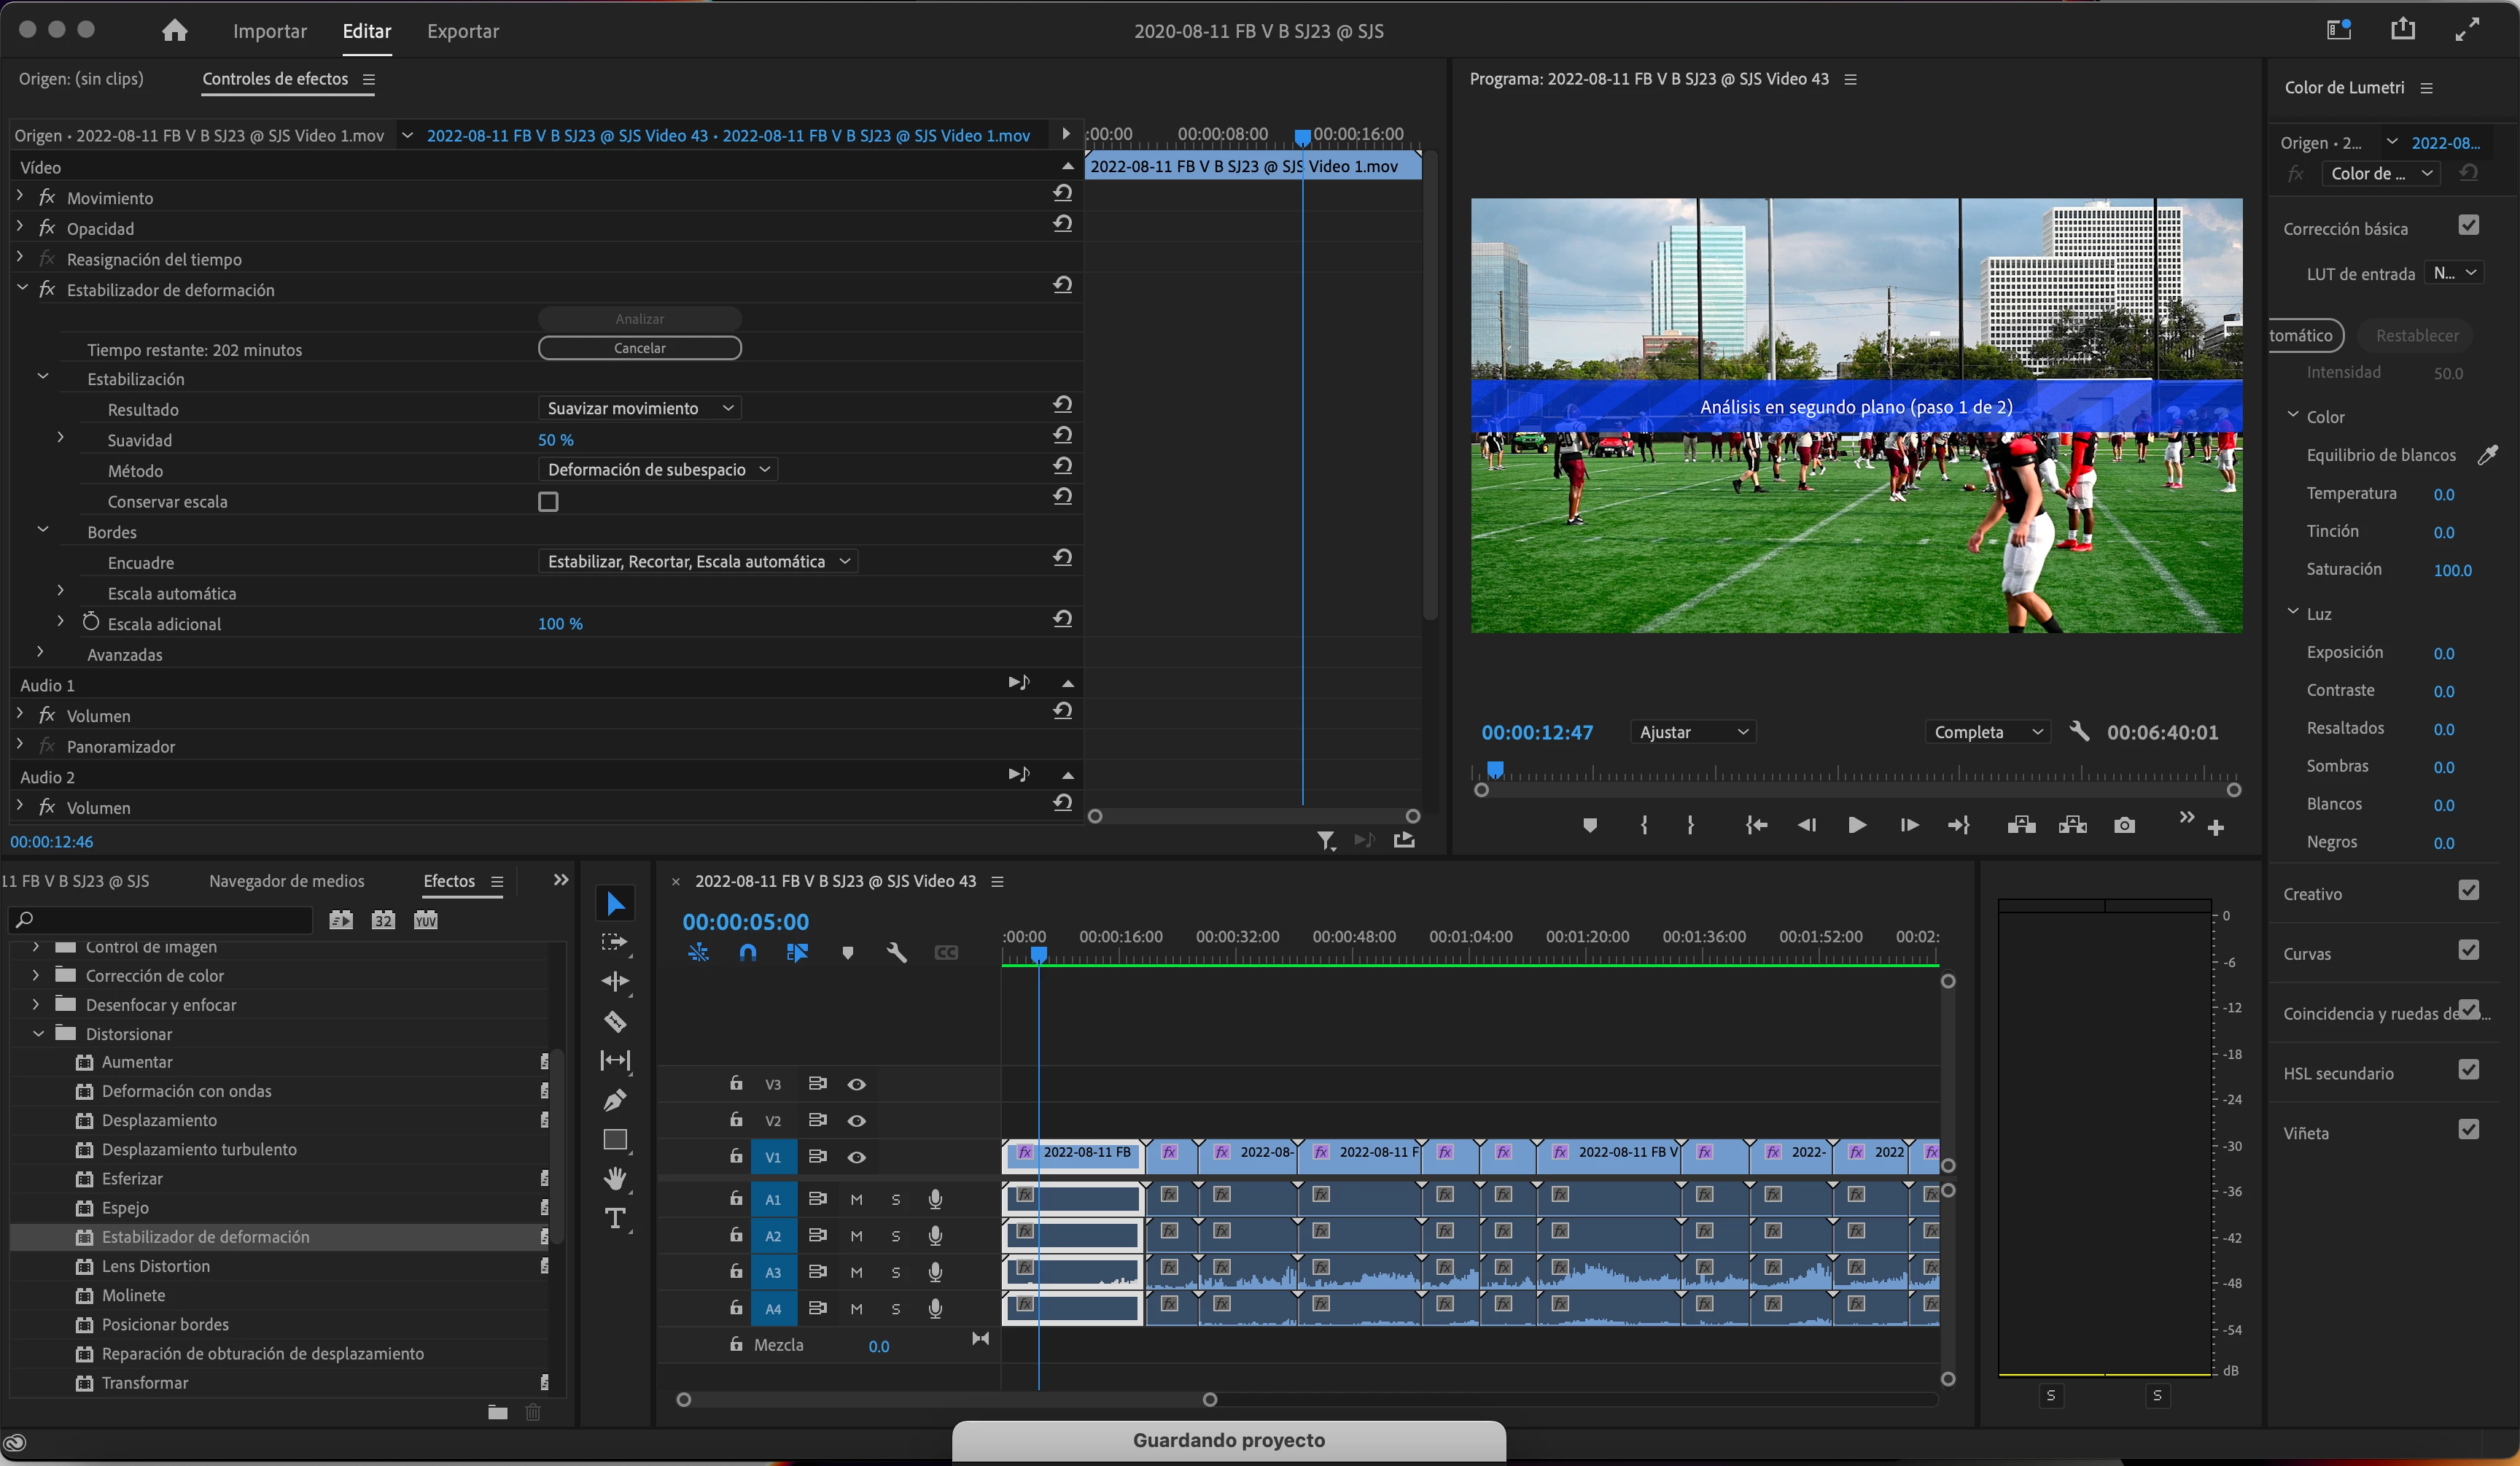Open the Encuadre dropdown

[698, 562]
